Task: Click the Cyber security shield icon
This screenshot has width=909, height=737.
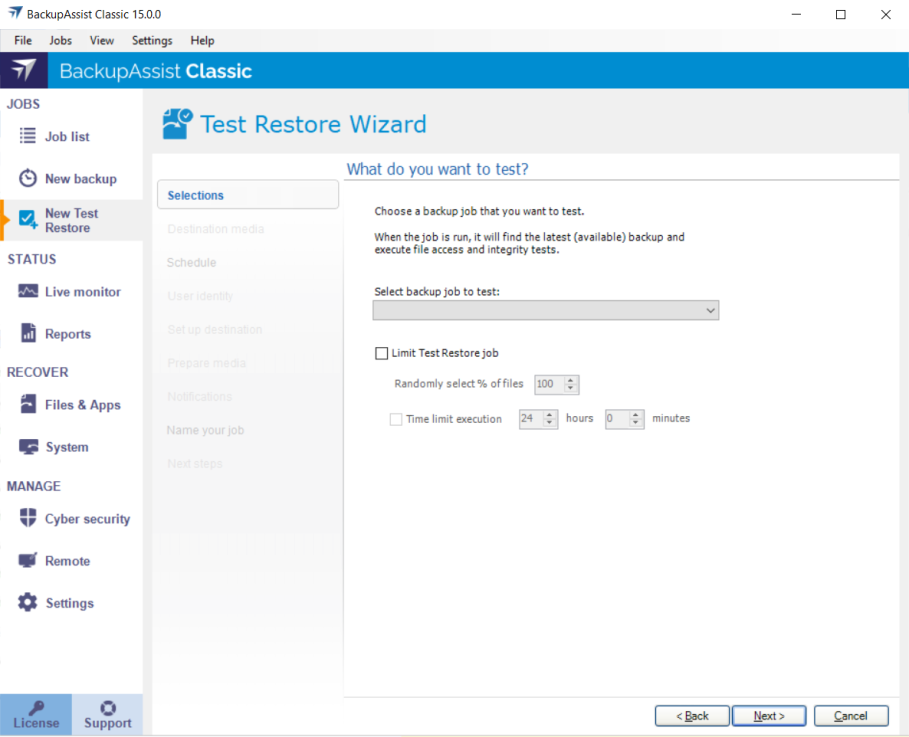Action: coord(28,519)
